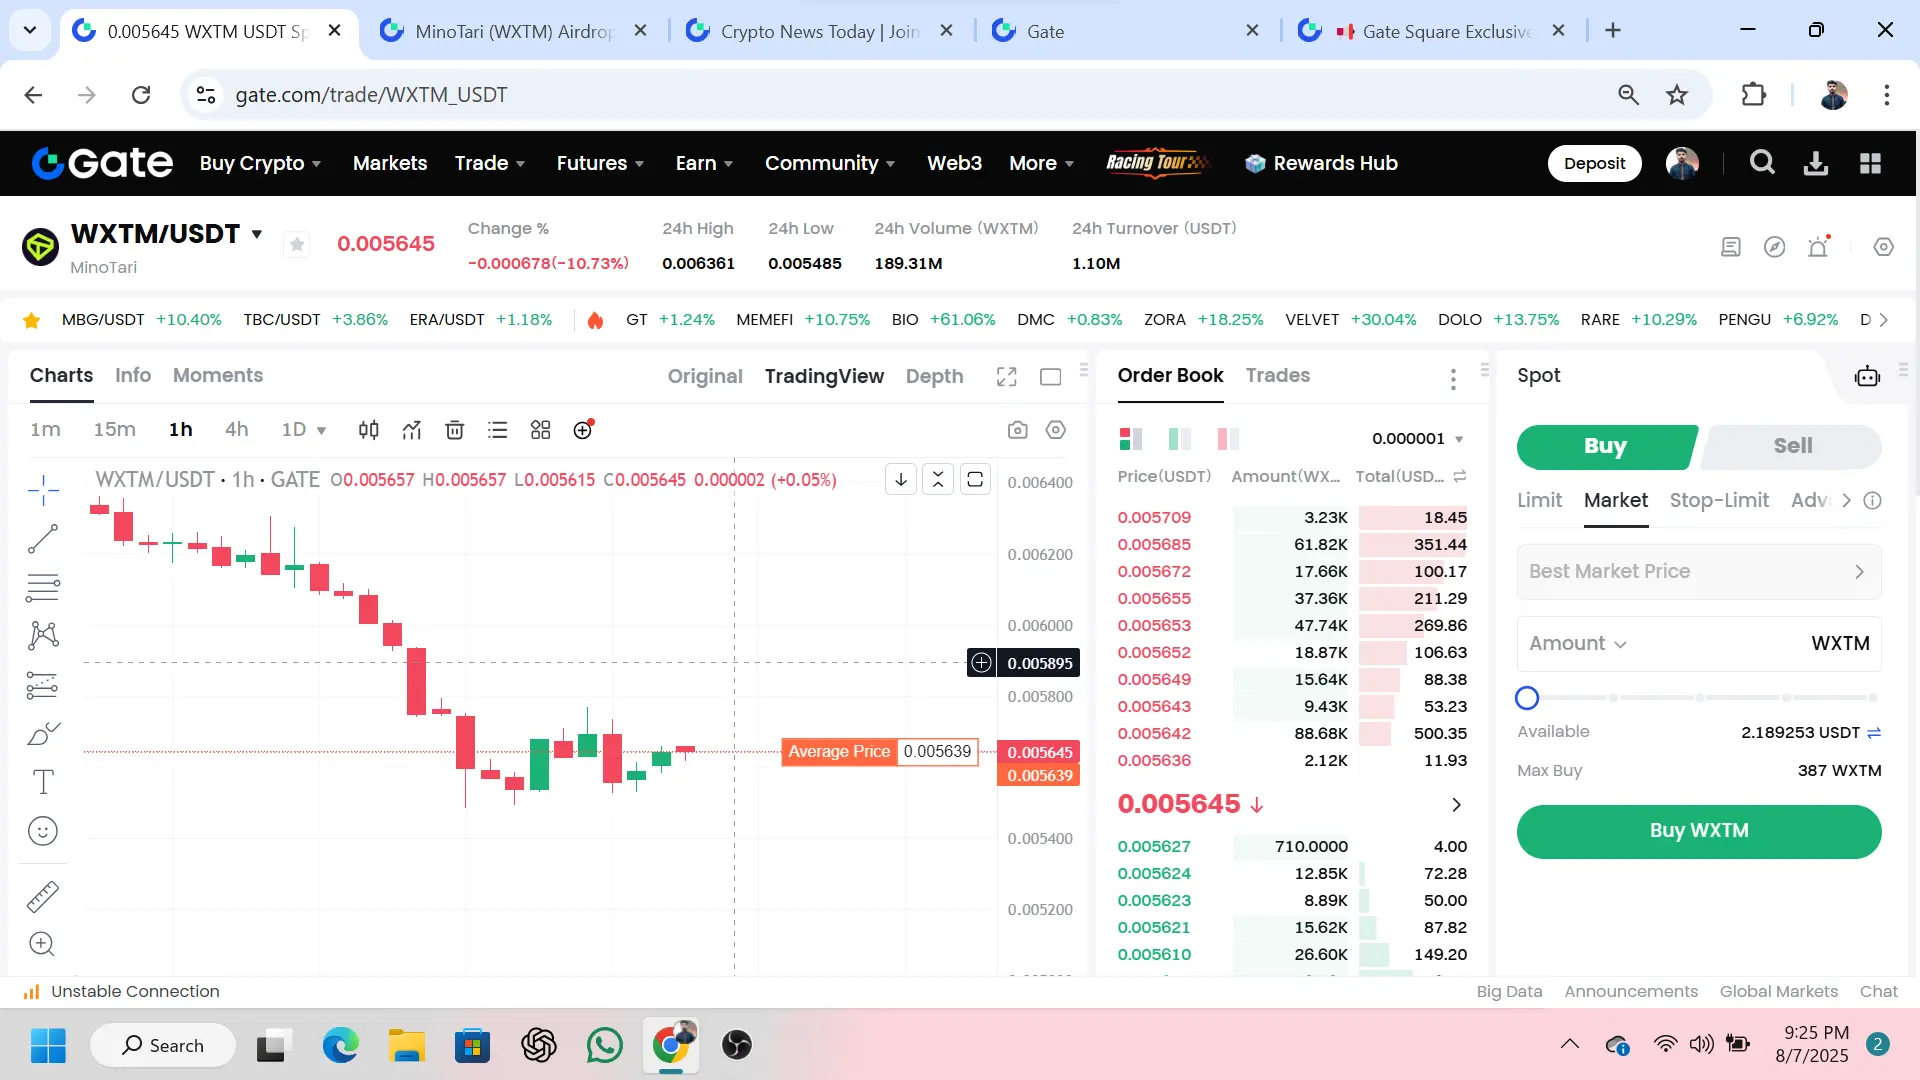Toggle the Total column unit switch

click(x=1460, y=476)
